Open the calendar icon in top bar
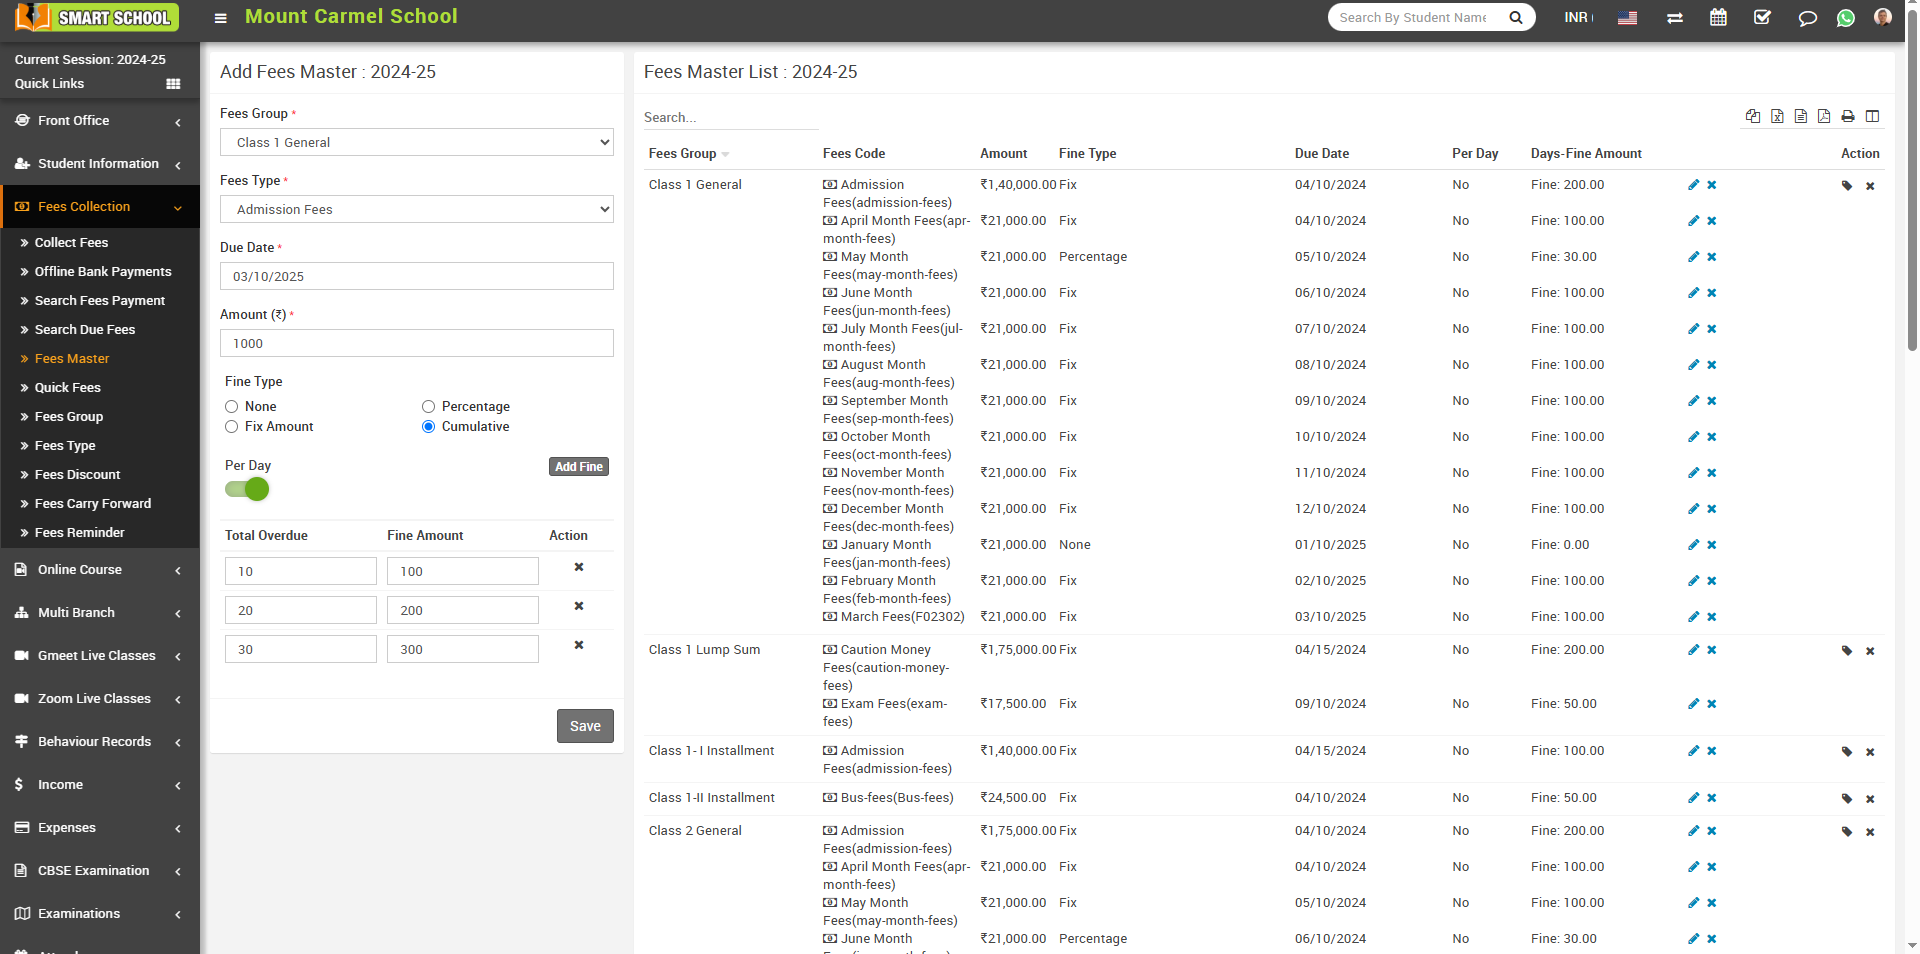Screen dimensions: 1920x954 click(x=1718, y=18)
